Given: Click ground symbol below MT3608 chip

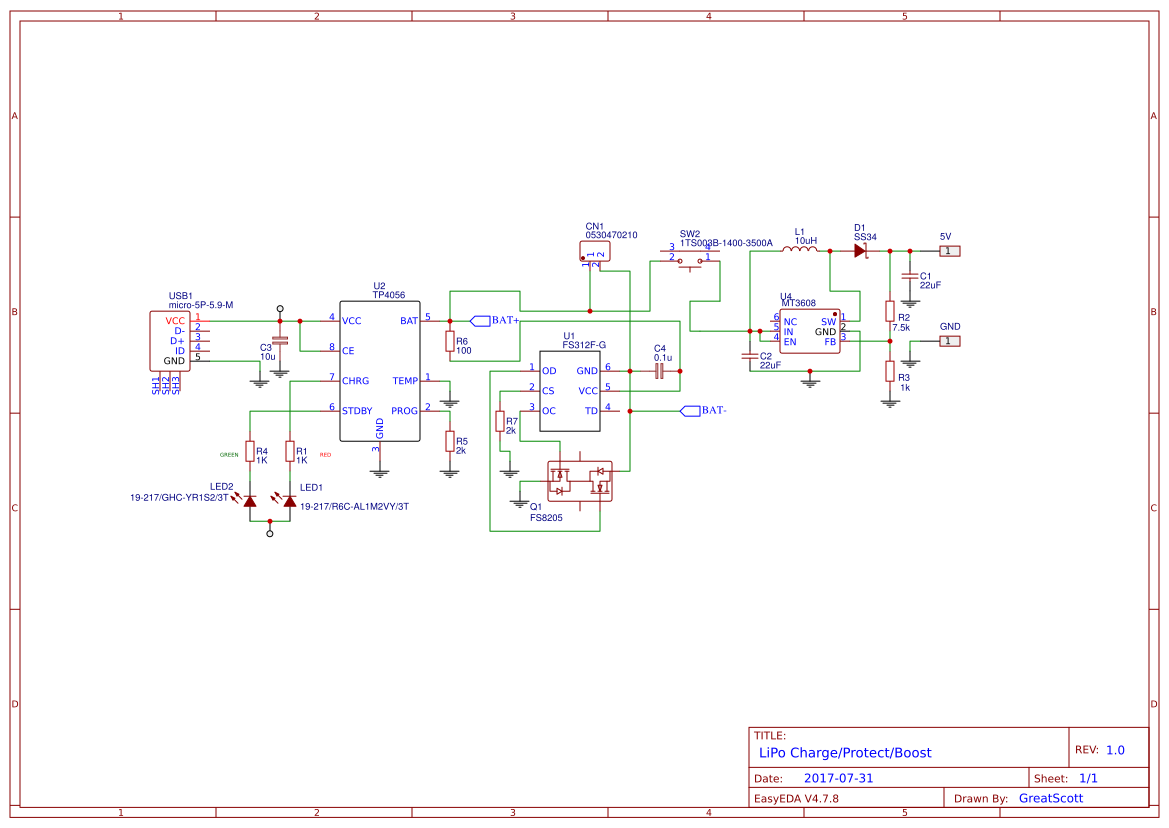Looking at the screenshot, I should coord(810,382).
